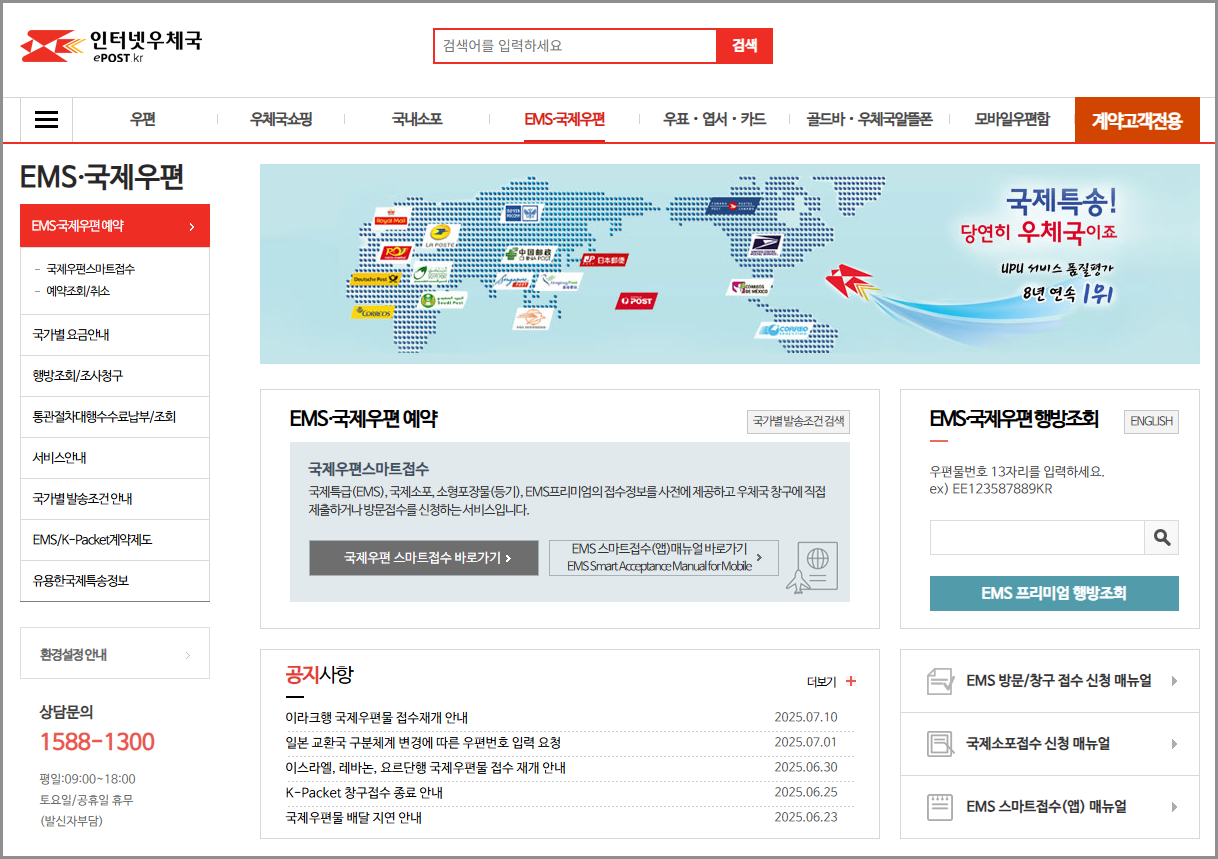This screenshot has height=859, width=1218.
Task: Click the EMS 프리미엄 행방조회 button
Action: pyautogui.click(x=1054, y=593)
